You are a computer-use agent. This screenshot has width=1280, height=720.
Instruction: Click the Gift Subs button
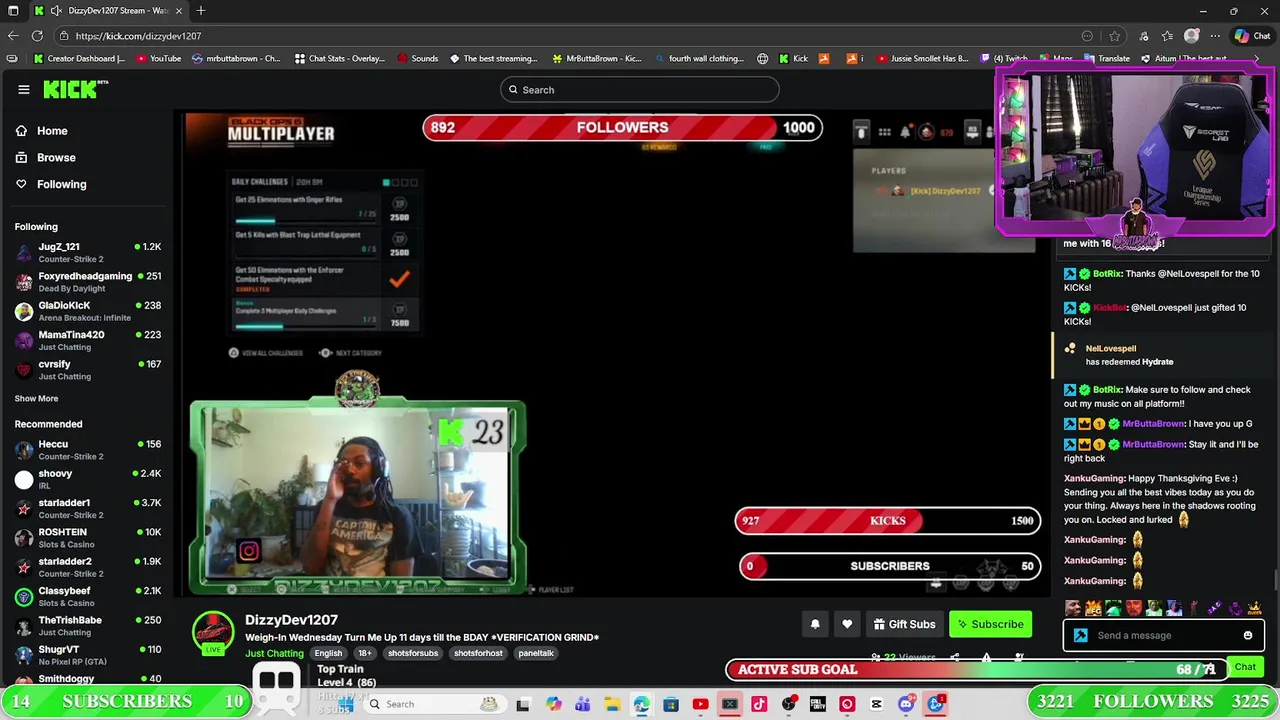(904, 624)
